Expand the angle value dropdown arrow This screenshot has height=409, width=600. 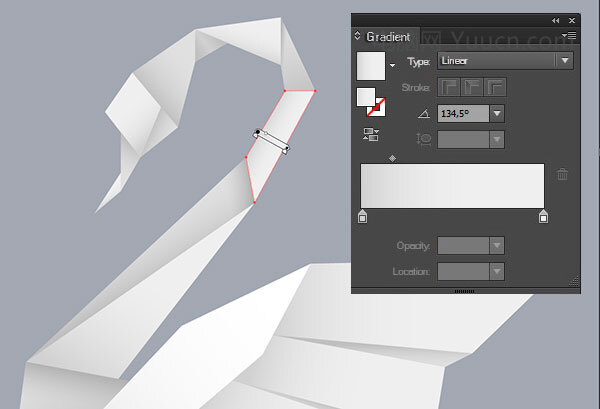tap(497, 114)
